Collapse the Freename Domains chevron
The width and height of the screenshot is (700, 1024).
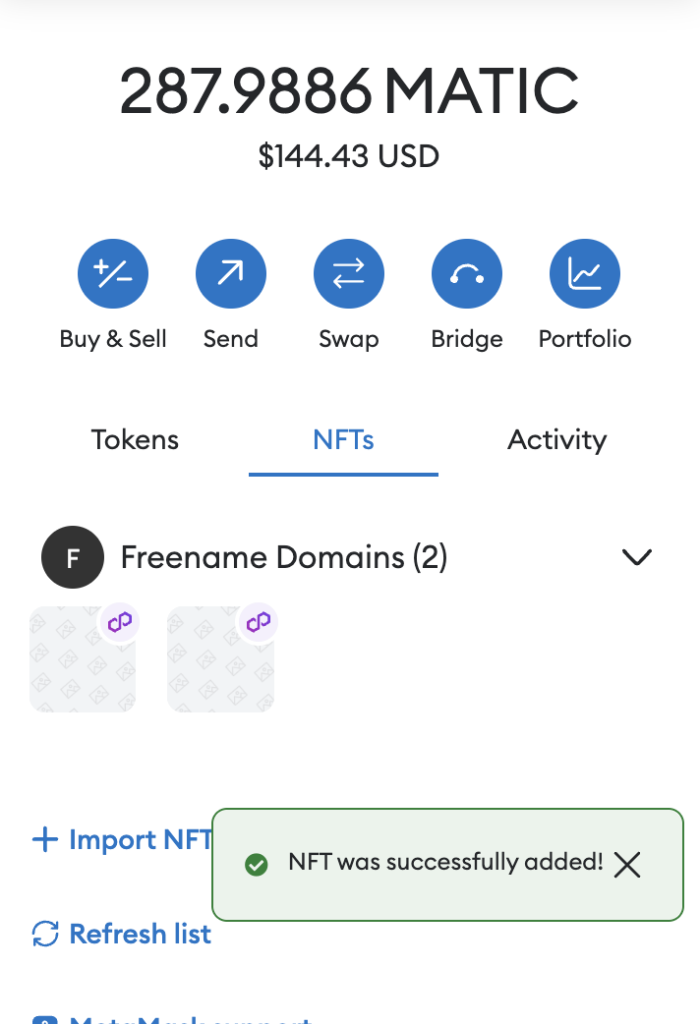click(637, 557)
